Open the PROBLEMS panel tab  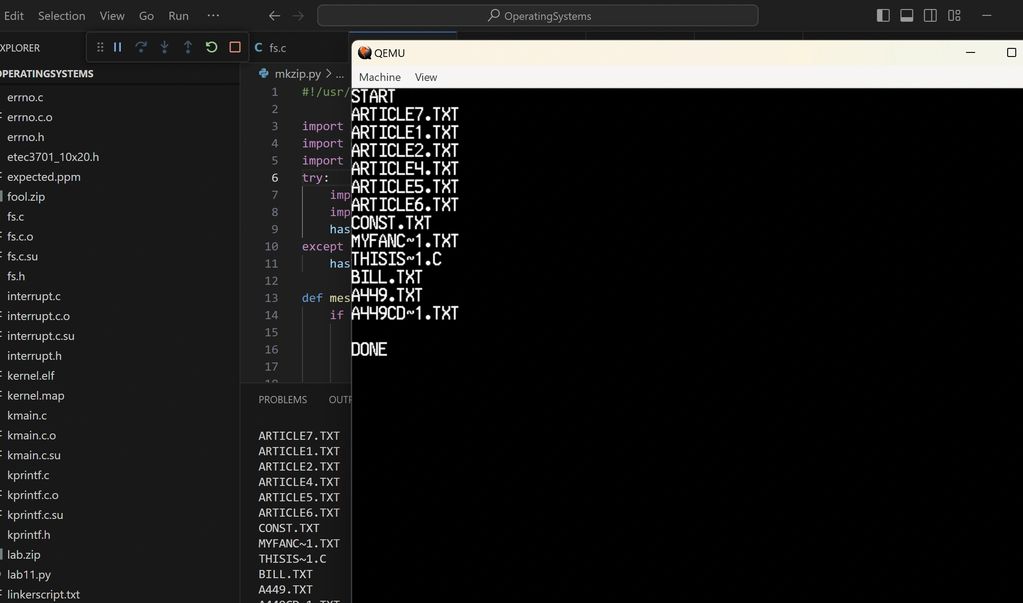pos(282,400)
